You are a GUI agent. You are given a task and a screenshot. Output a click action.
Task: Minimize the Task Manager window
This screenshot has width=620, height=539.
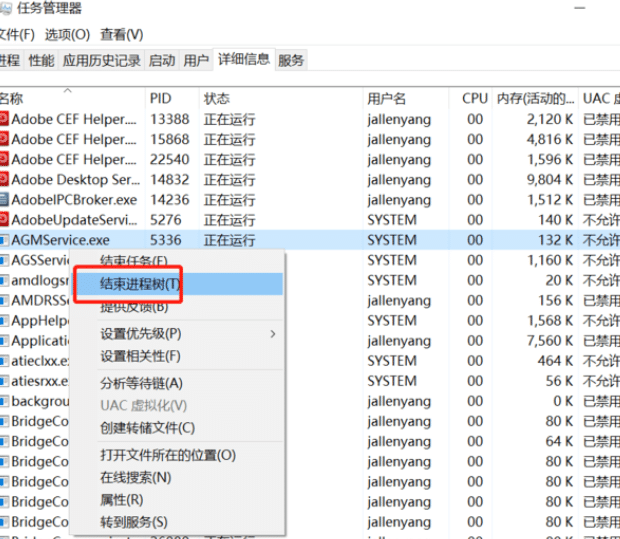[x=580, y=8]
